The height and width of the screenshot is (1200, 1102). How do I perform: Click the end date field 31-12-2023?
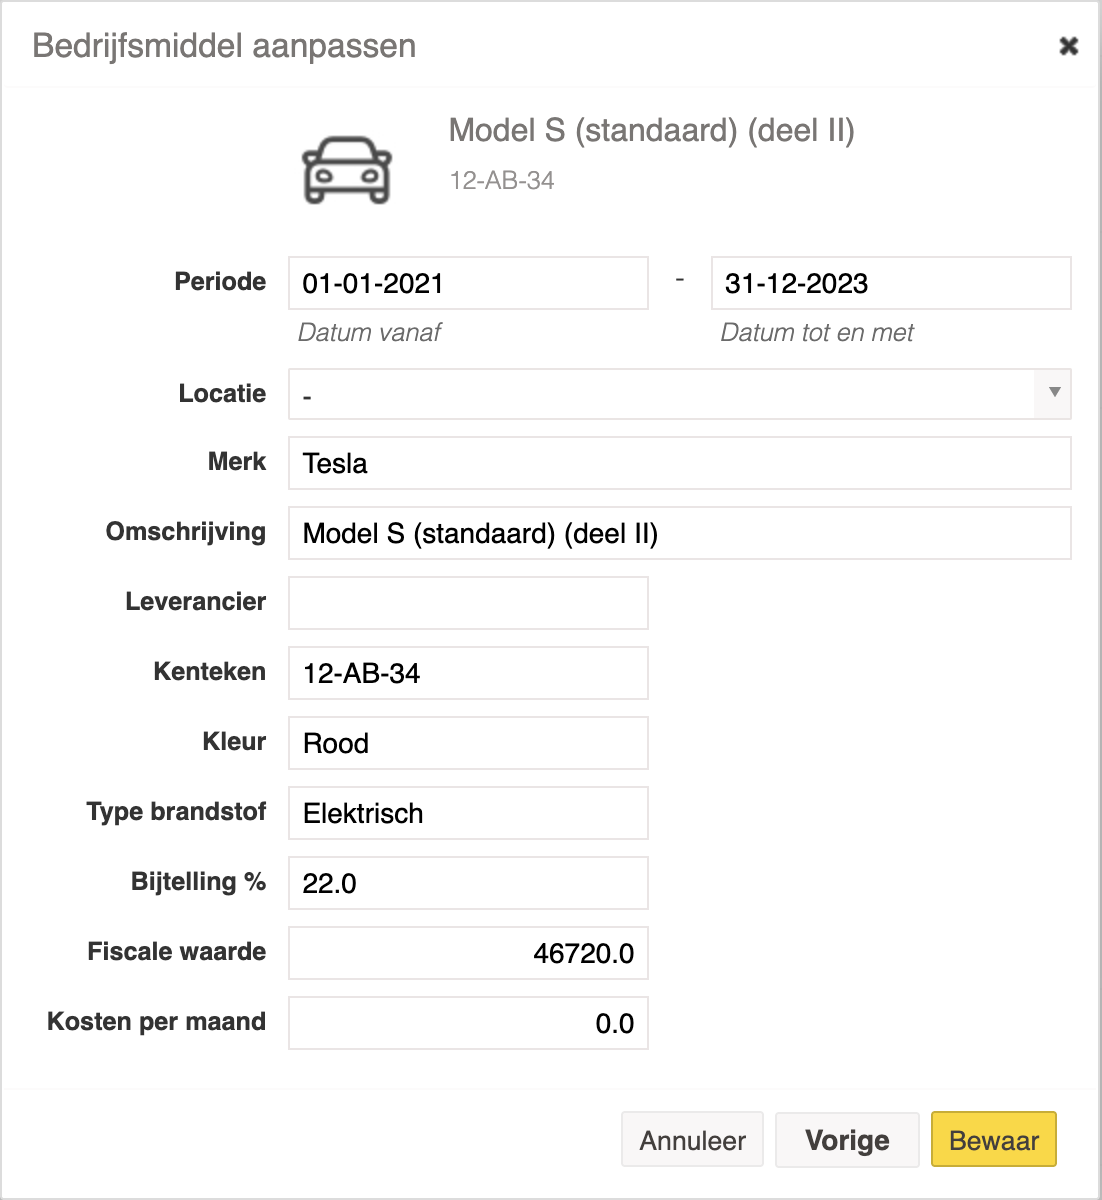pyautogui.click(x=891, y=283)
